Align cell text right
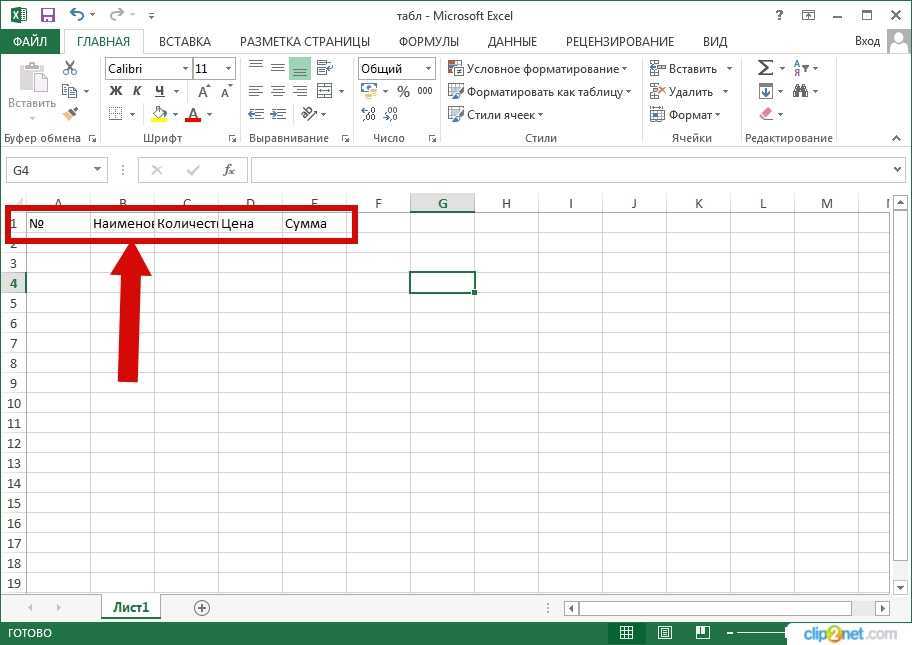Image resolution: width=912 pixels, height=645 pixels. point(300,91)
